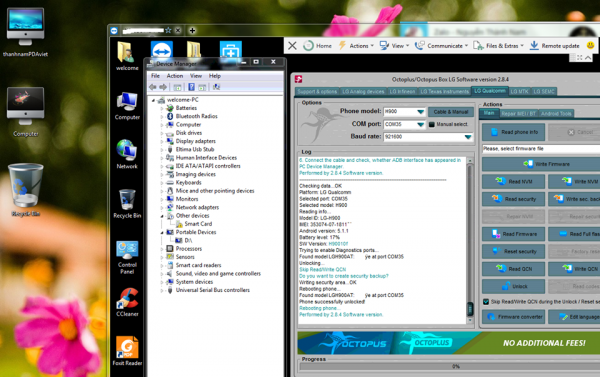This screenshot has height=377, width=600.
Task: Click favorite star on TeamViewer session tab
Action: click(168, 30)
